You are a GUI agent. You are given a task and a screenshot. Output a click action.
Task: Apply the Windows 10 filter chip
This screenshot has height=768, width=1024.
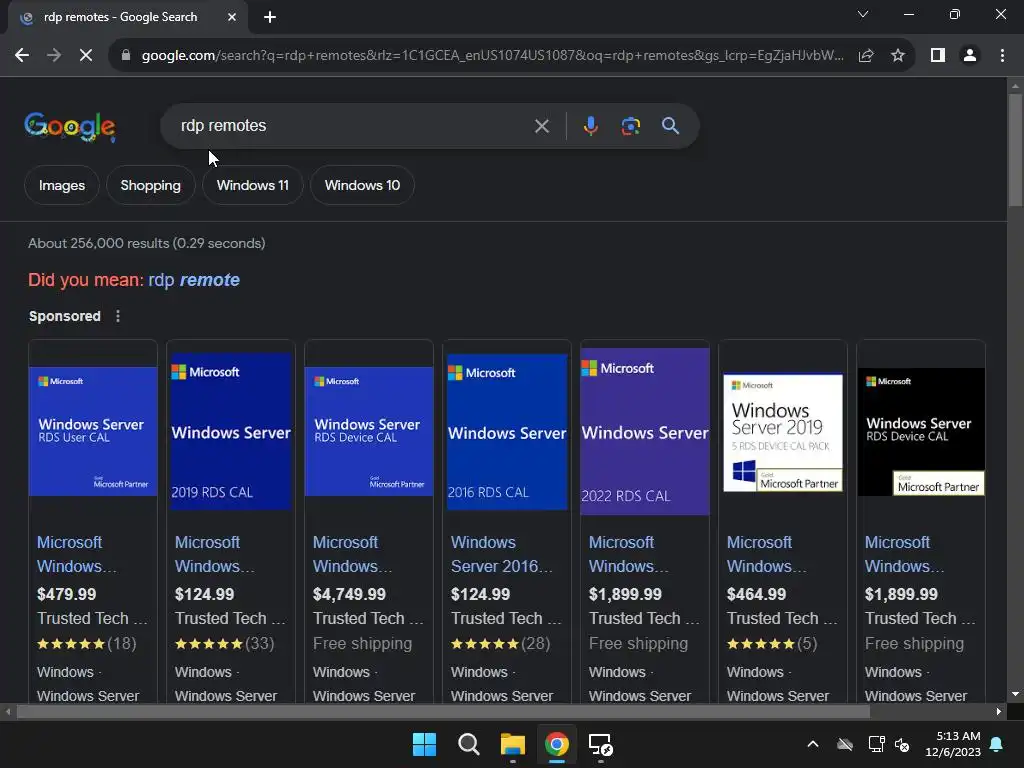tap(362, 185)
